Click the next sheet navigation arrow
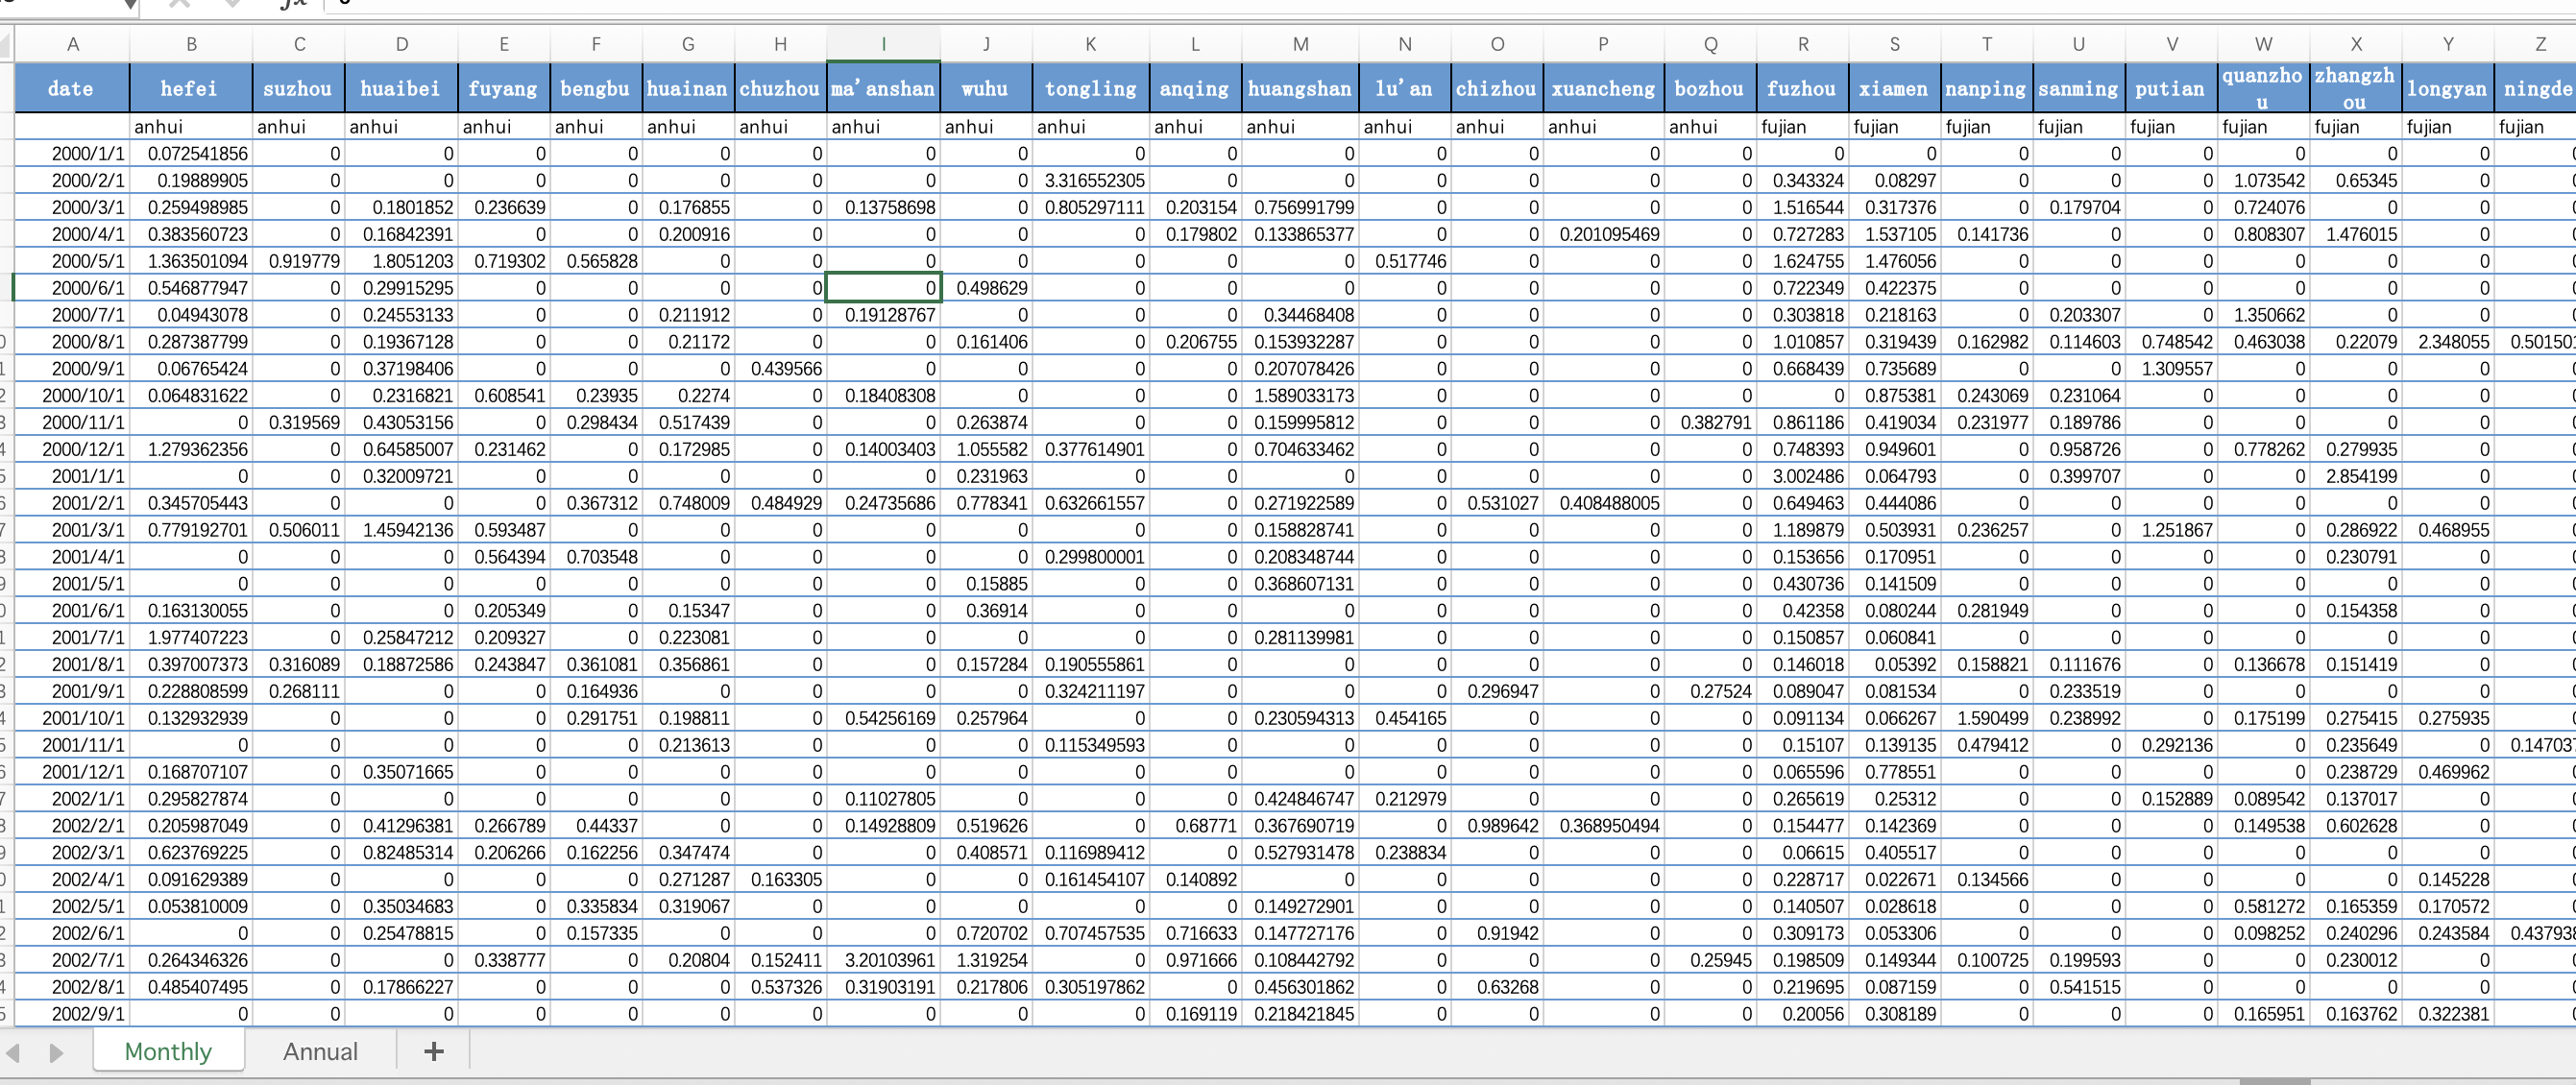This screenshot has width=2576, height=1085. pos(56,1053)
